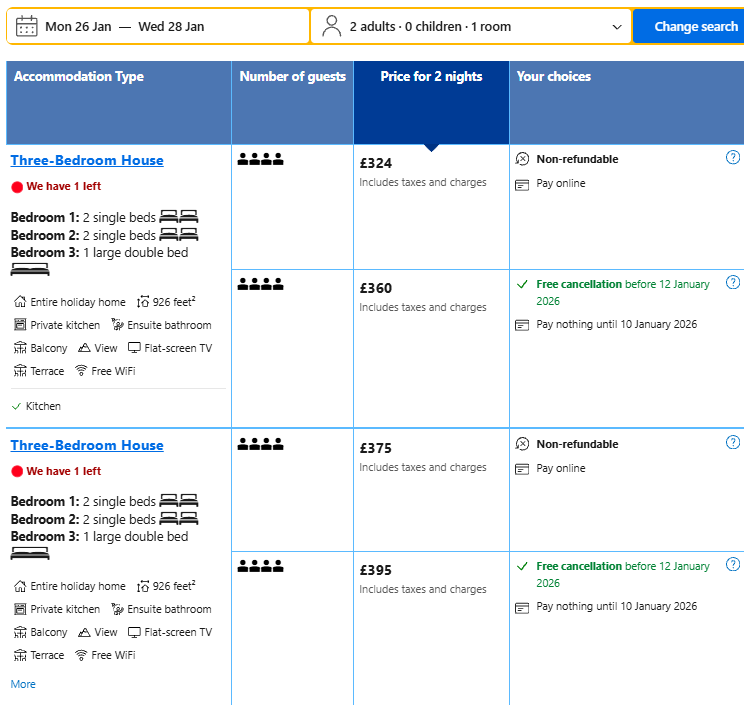Click the 'Price for 2 nights' column header

tap(431, 77)
